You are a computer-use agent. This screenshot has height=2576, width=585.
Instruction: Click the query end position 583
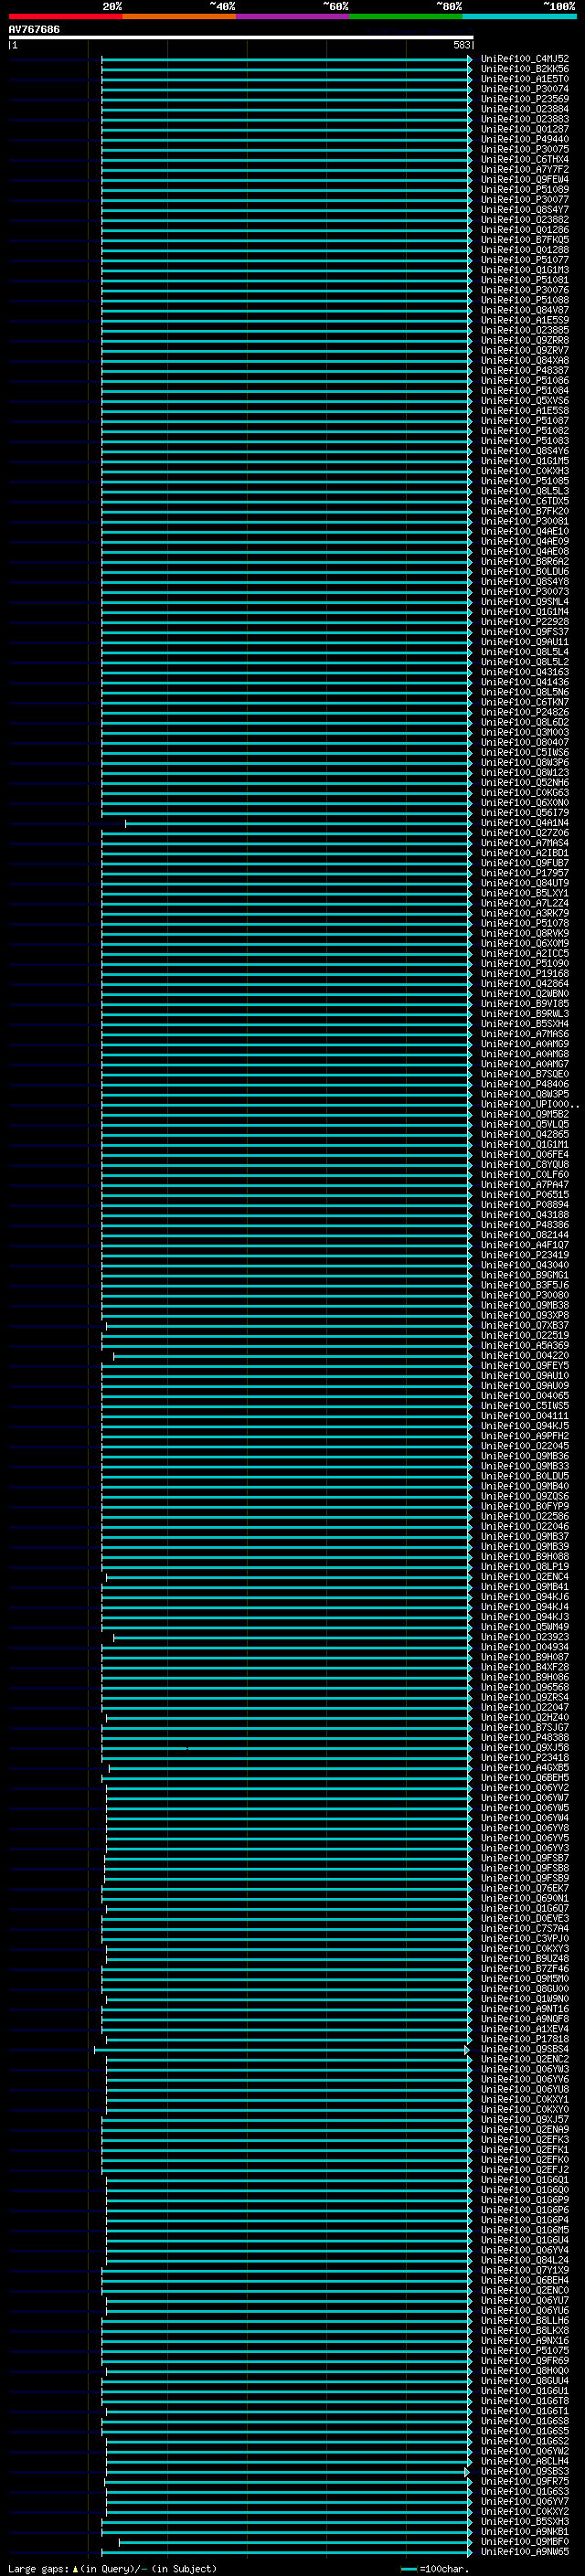click(461, 45)
